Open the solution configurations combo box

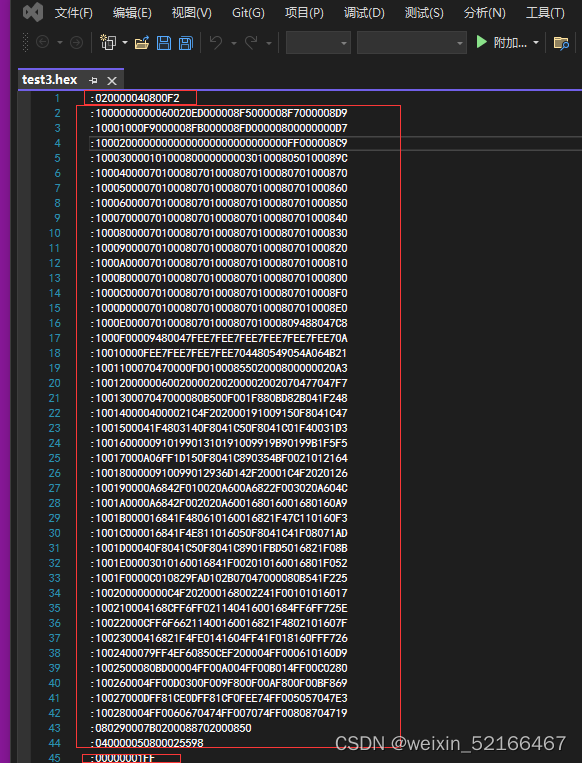318,43
